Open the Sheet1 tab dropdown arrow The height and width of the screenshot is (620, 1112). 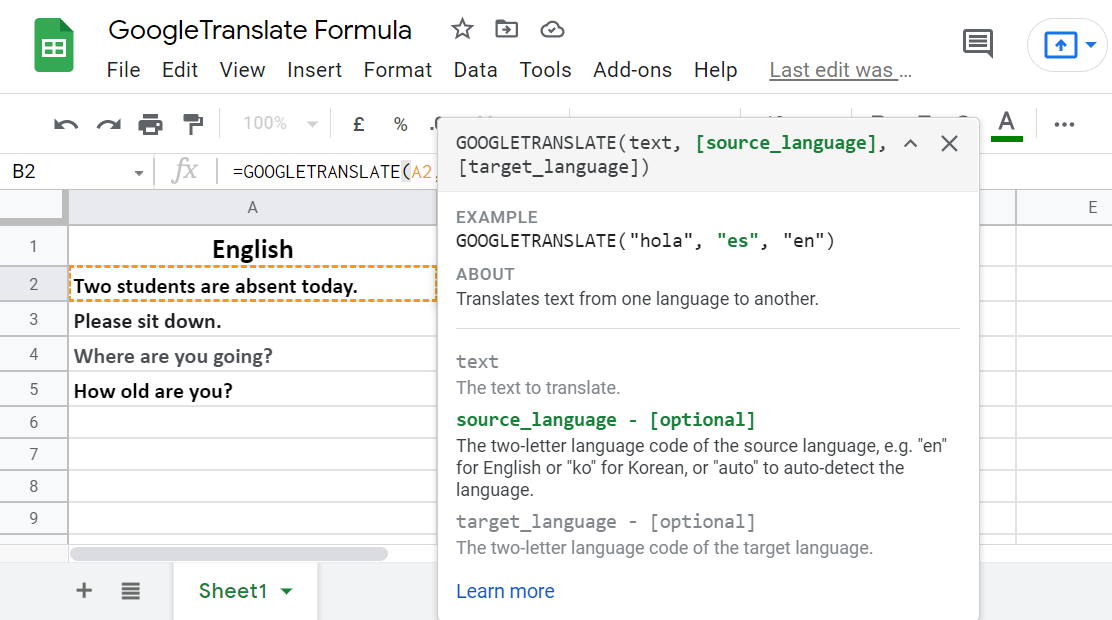click(x=287, y=591)
